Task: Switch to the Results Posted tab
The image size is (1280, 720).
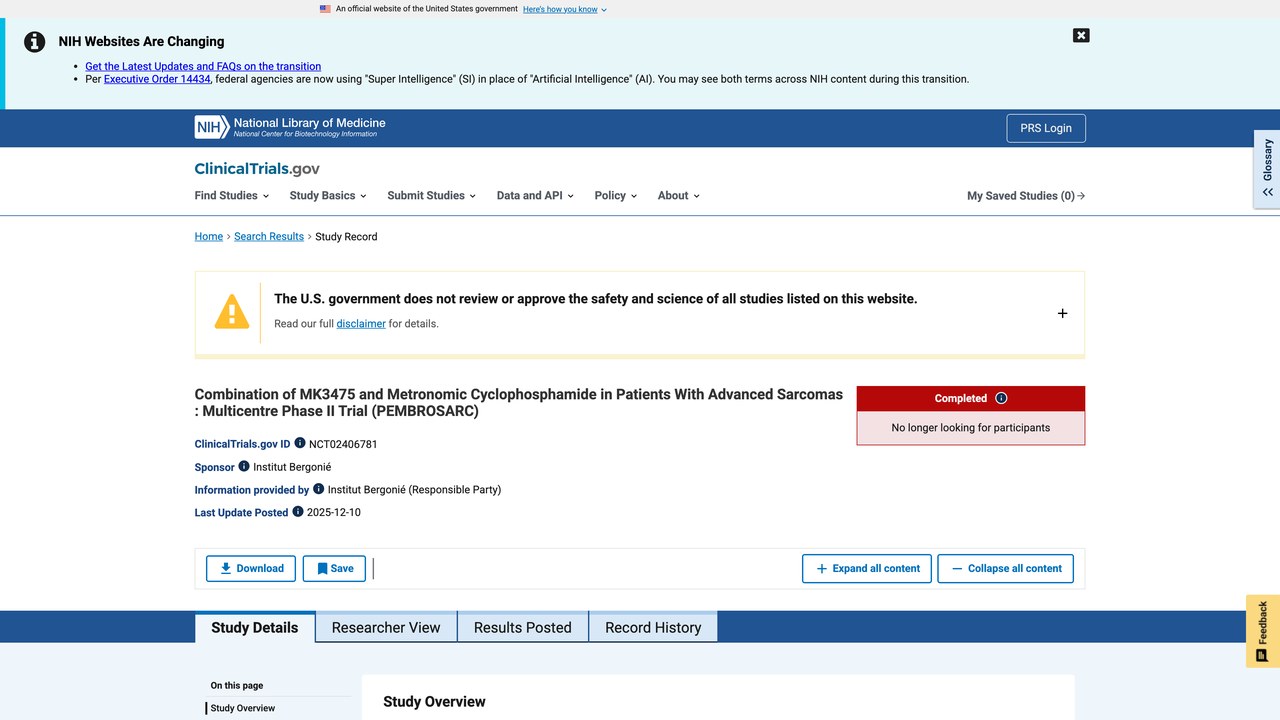Action: click(x=523, y=627)
